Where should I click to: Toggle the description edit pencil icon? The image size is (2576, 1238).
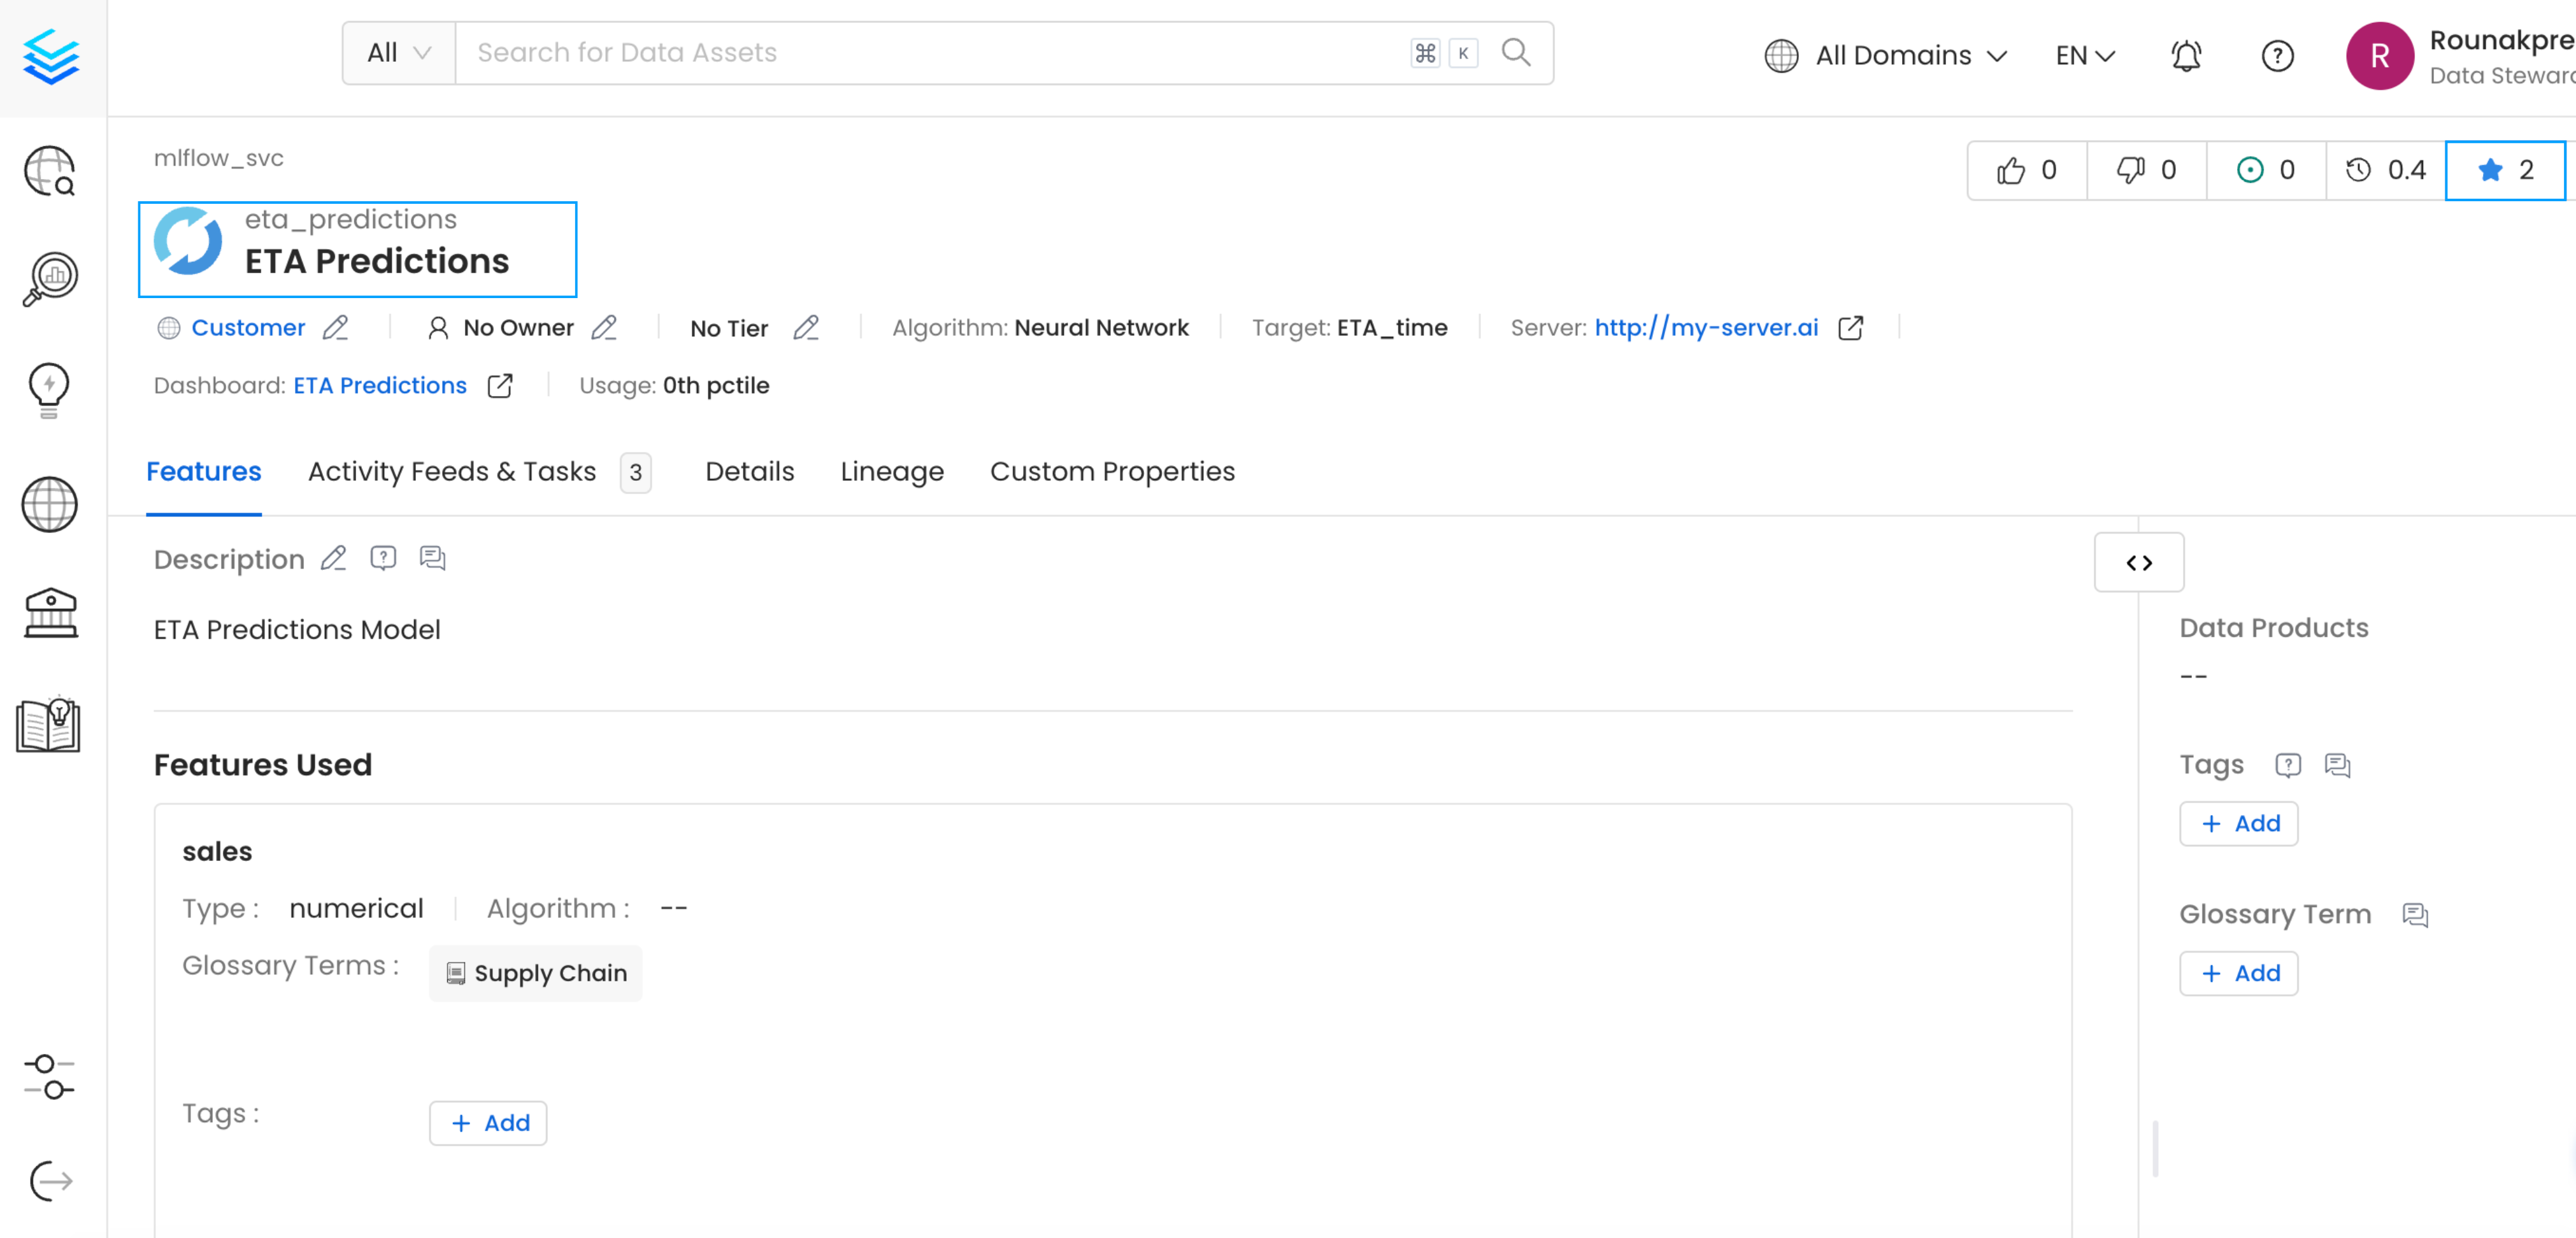pyautogui.click(x=334, y=559)
